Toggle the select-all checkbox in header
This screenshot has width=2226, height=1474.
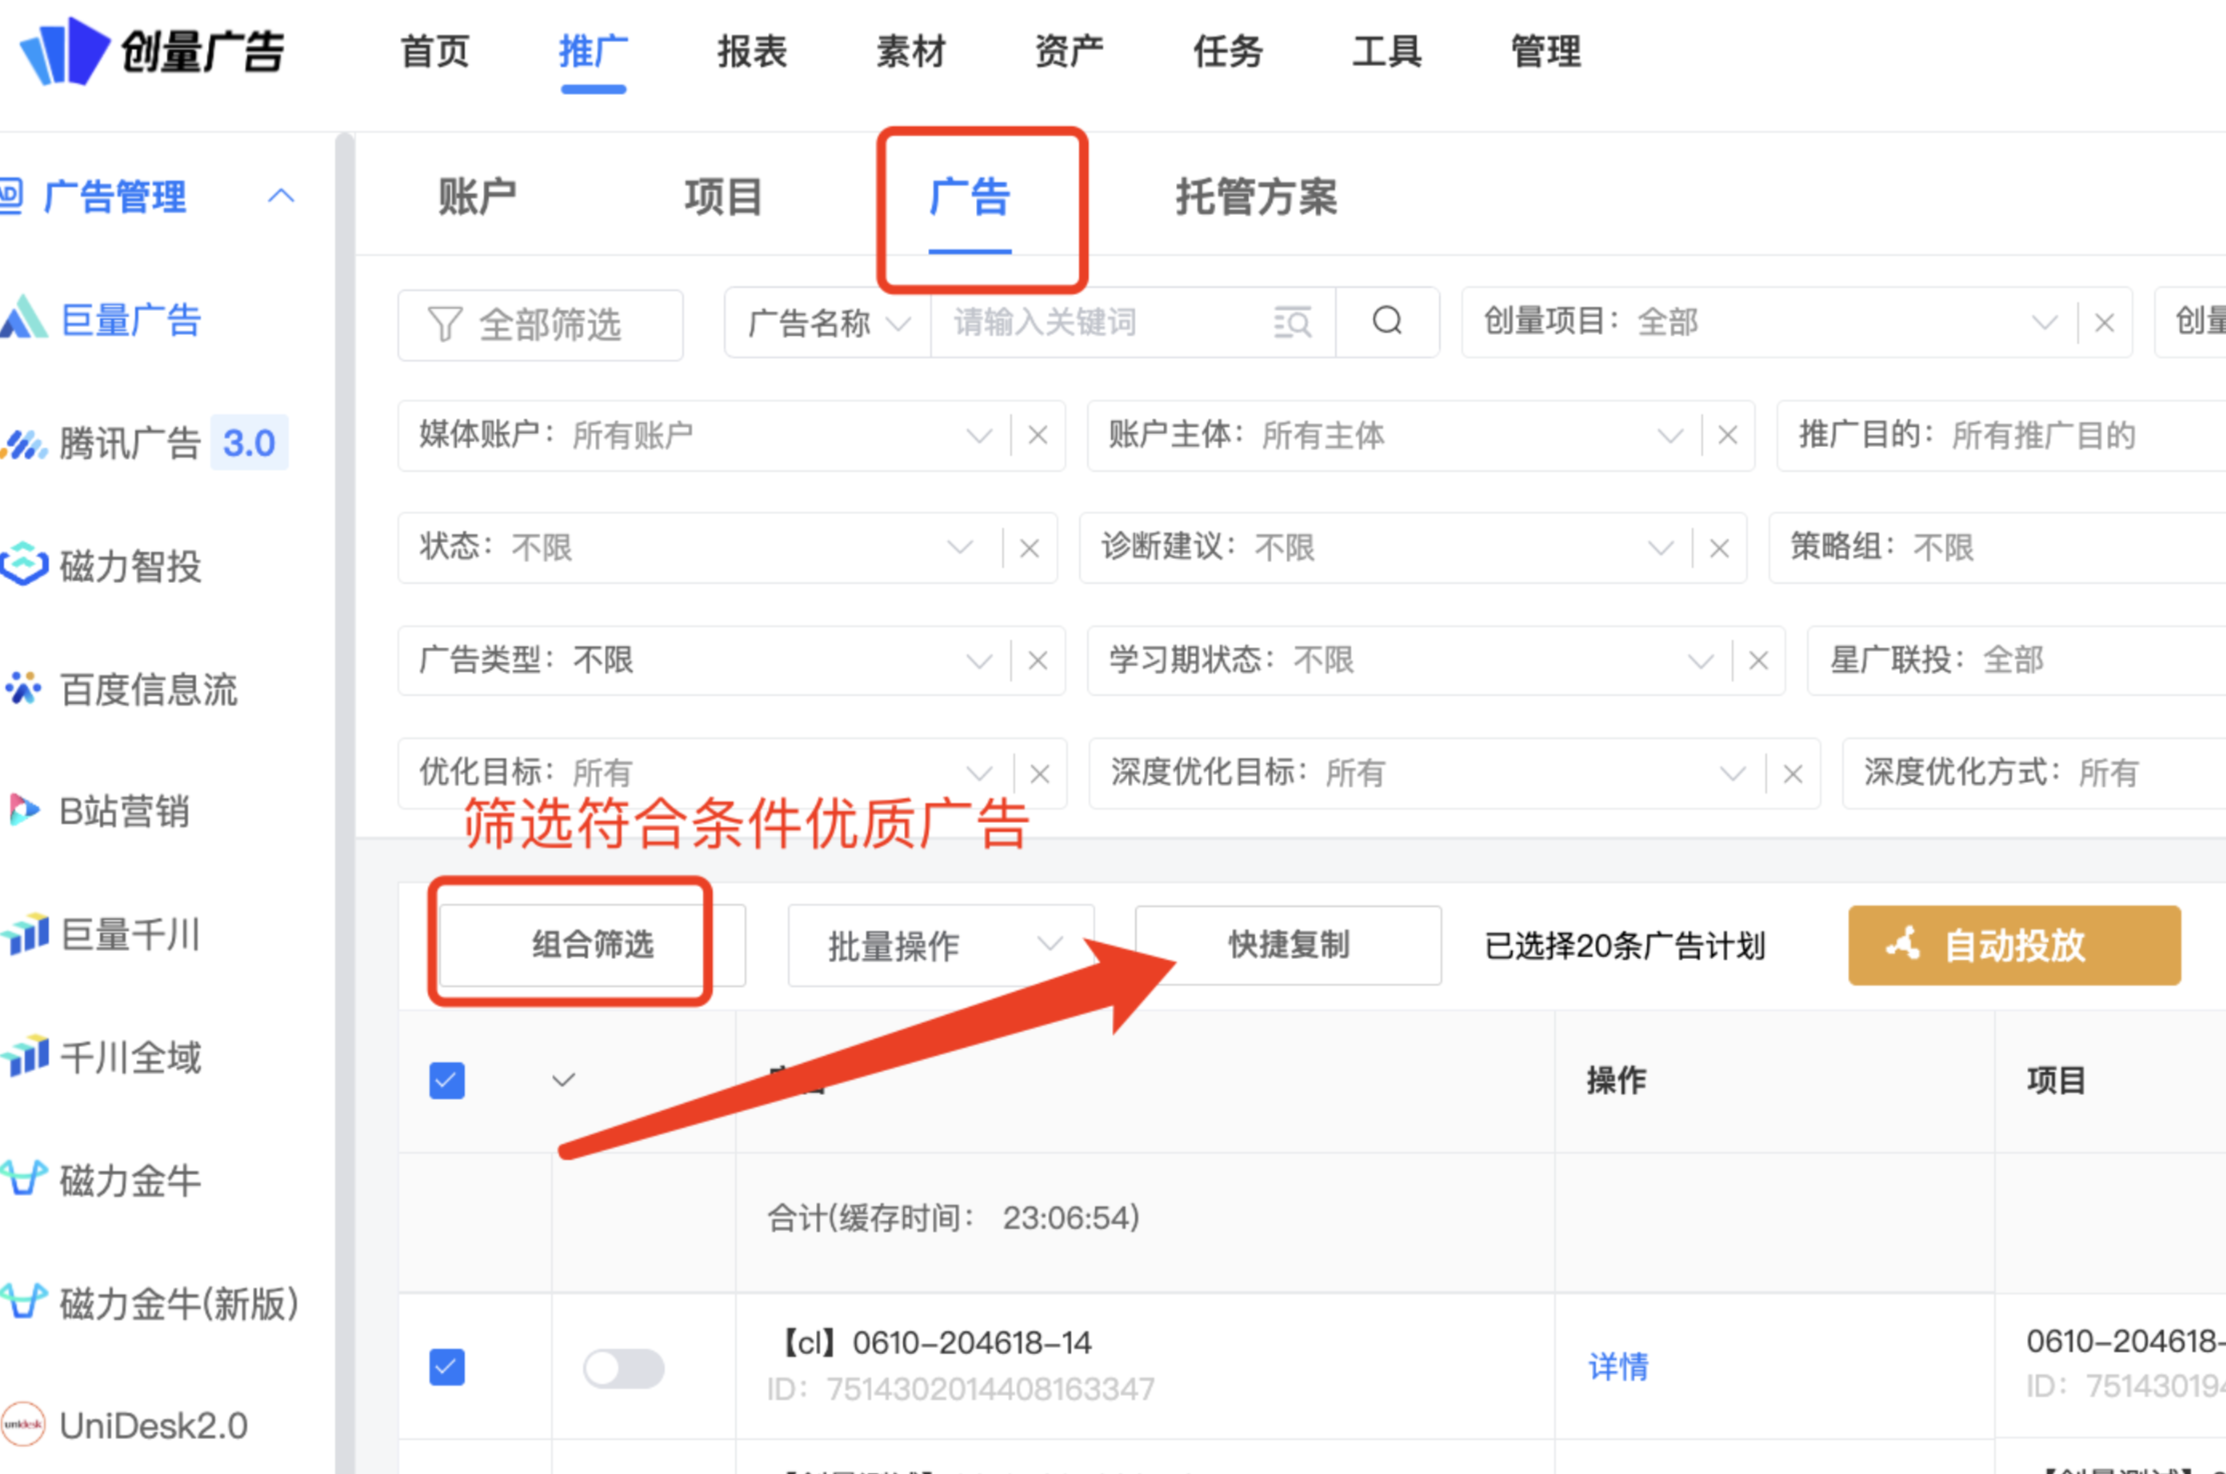tap(447, 1080)
